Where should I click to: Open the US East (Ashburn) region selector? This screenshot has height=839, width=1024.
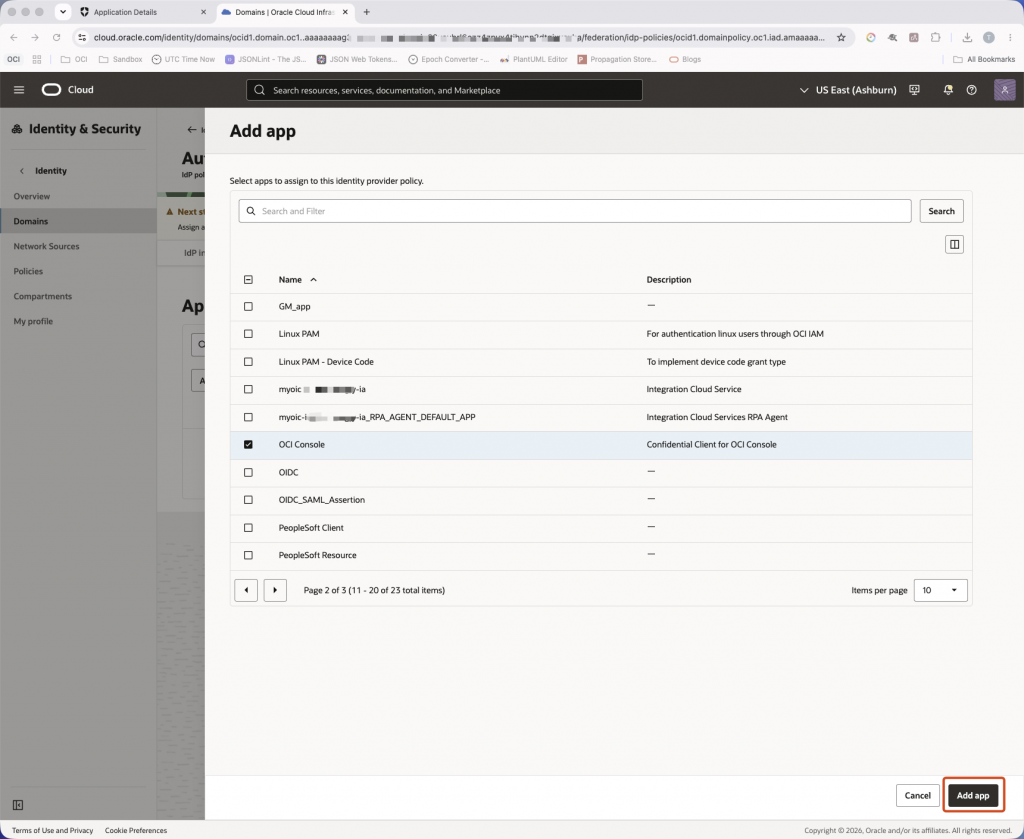848,90
